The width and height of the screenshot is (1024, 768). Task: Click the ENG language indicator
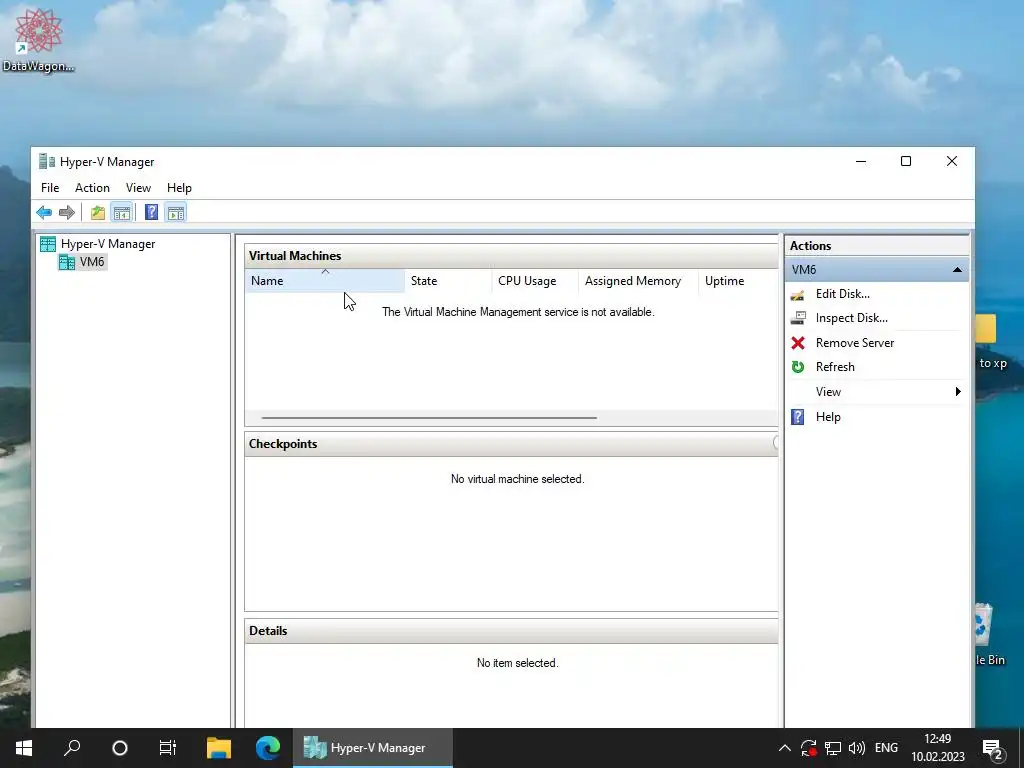pos(886,748)
